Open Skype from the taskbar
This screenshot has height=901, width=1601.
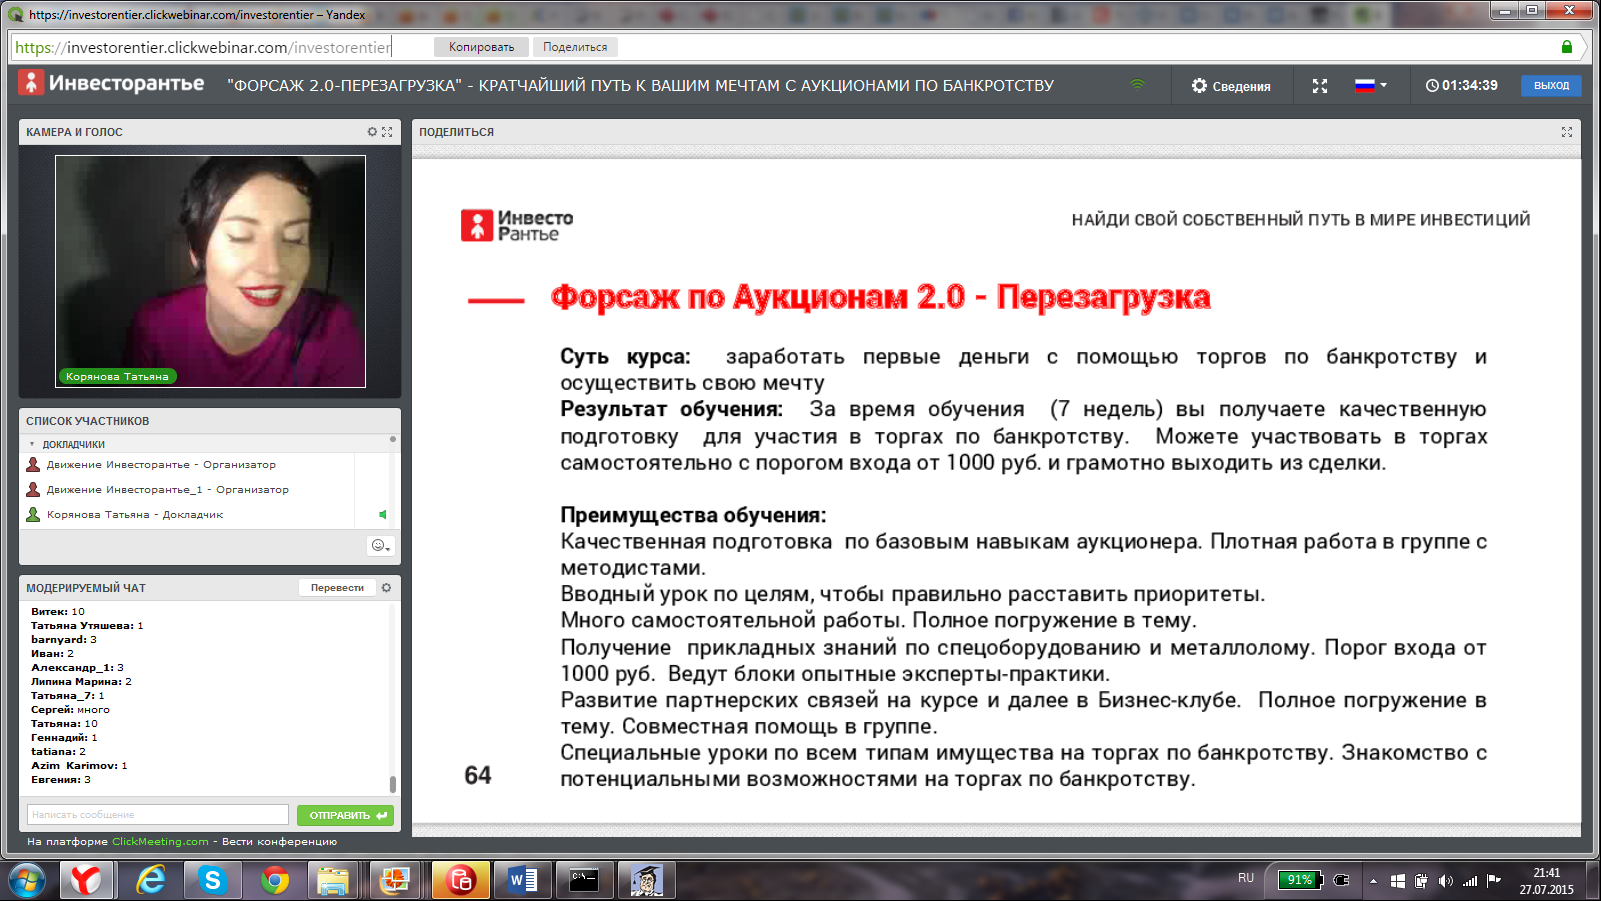pos(211,880)
